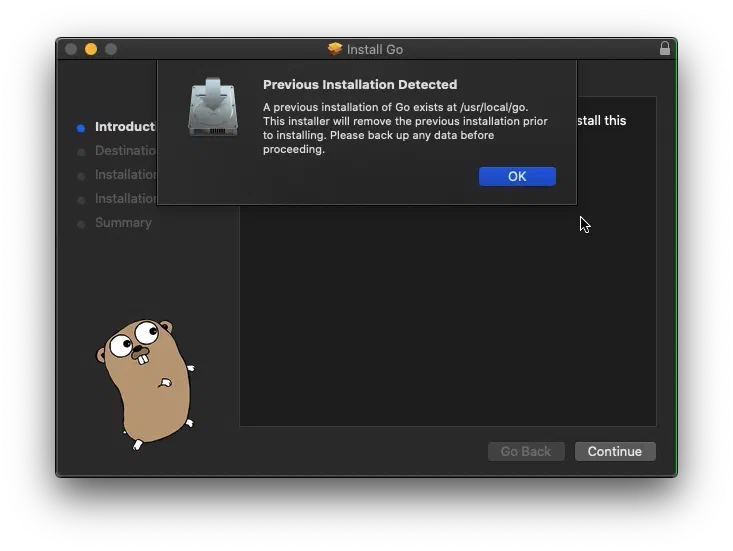This screenshot has width=733, height=551.
Task: Click OK to dismiss the alert
Action: tap(517, 176)
